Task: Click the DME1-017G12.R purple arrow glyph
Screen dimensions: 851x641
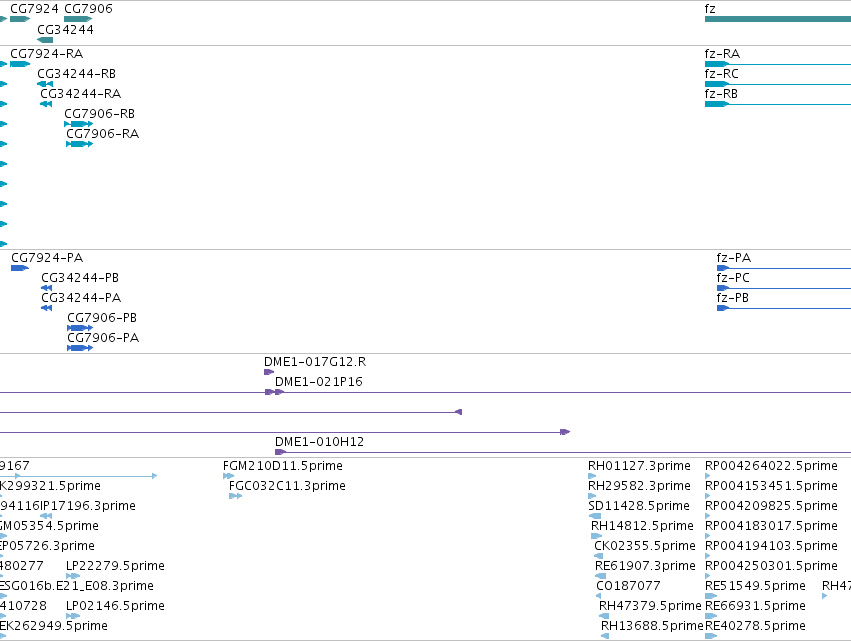Action: pyautogui.click(x=269, y=372)
